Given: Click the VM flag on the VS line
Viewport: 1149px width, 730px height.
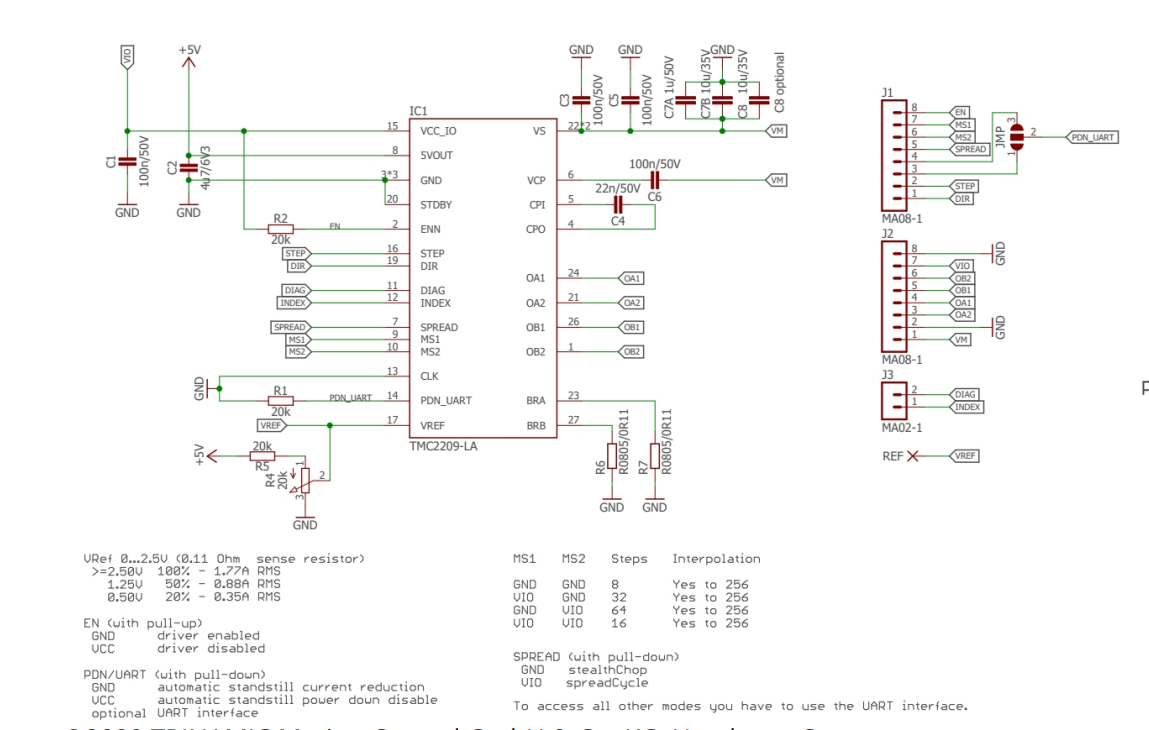Looking at the screenshot, I should (776, 131).
